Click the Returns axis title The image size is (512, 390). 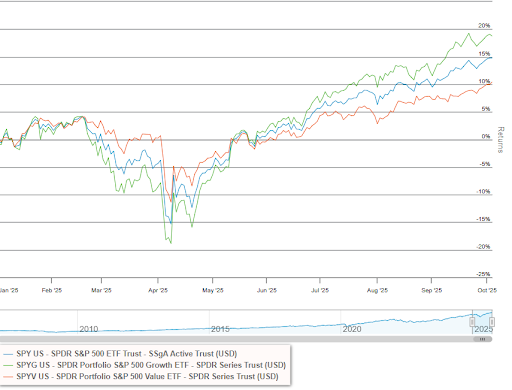coord(500,140)
